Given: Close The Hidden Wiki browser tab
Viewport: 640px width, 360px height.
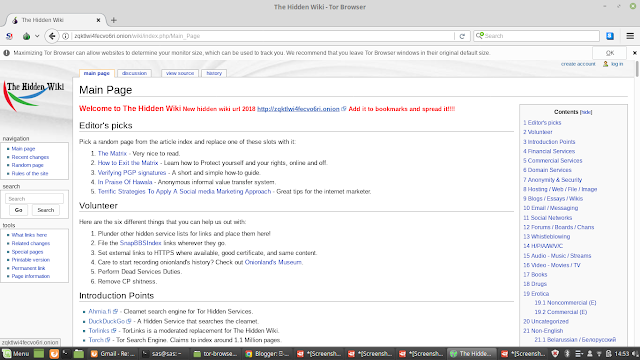Looking at the screenshot, I should click(x=98, y=20).
